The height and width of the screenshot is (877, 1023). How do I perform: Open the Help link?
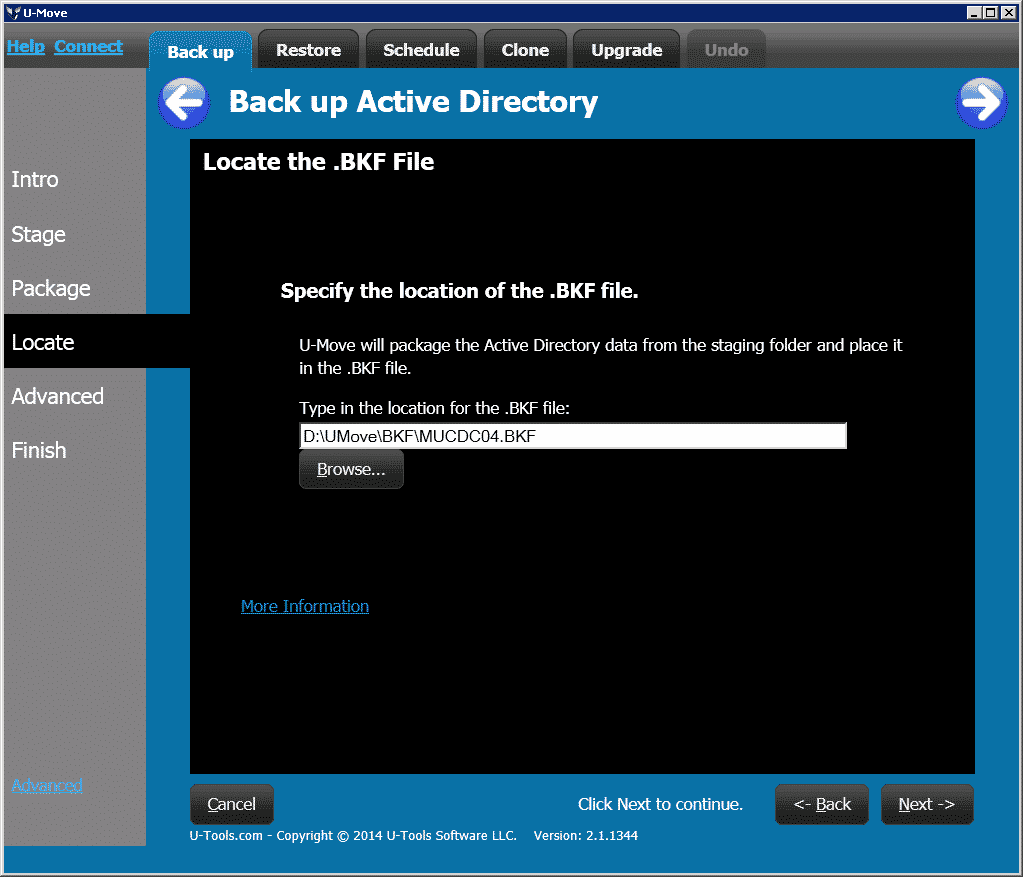pos(25,46)
